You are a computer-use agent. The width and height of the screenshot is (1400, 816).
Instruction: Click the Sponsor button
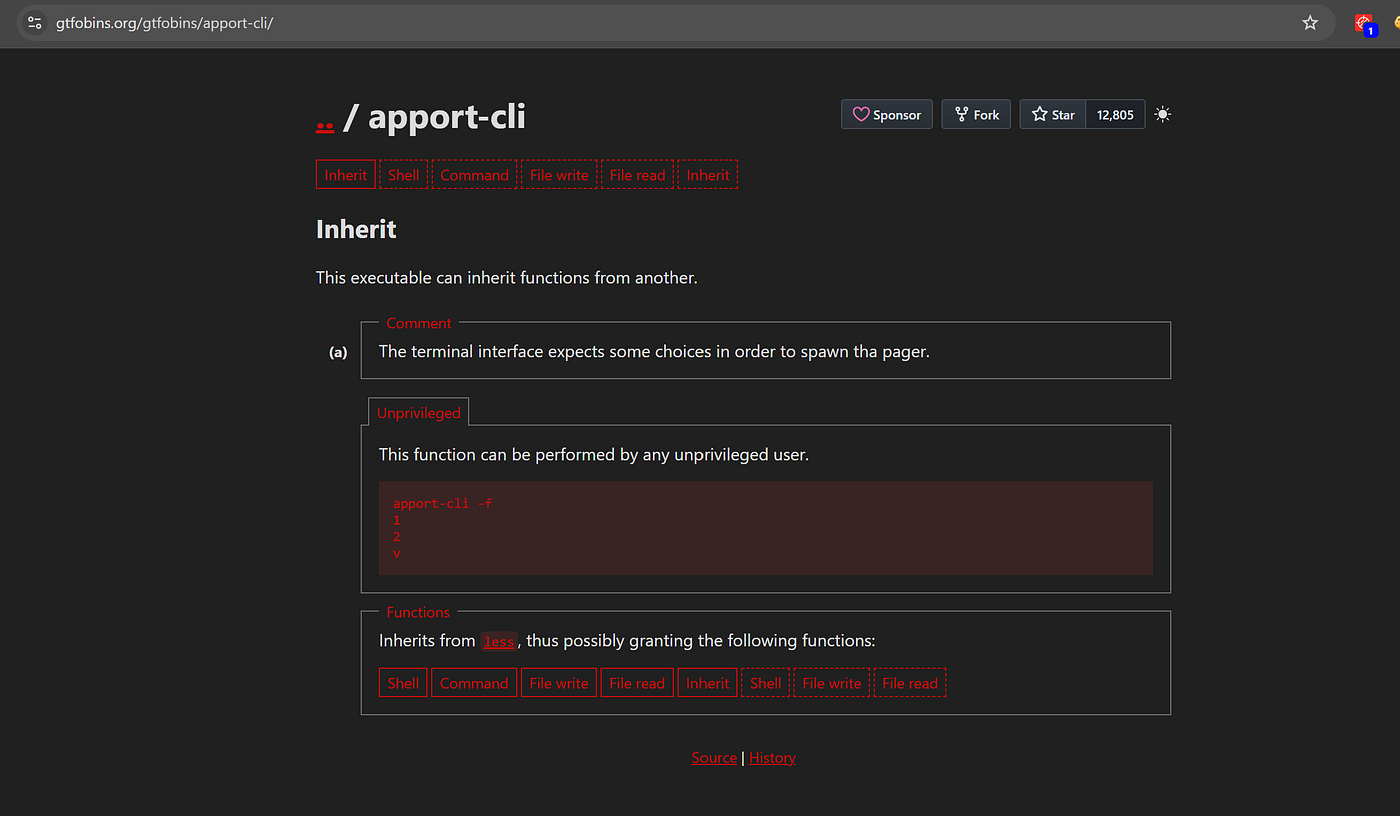tap(887, 114)
